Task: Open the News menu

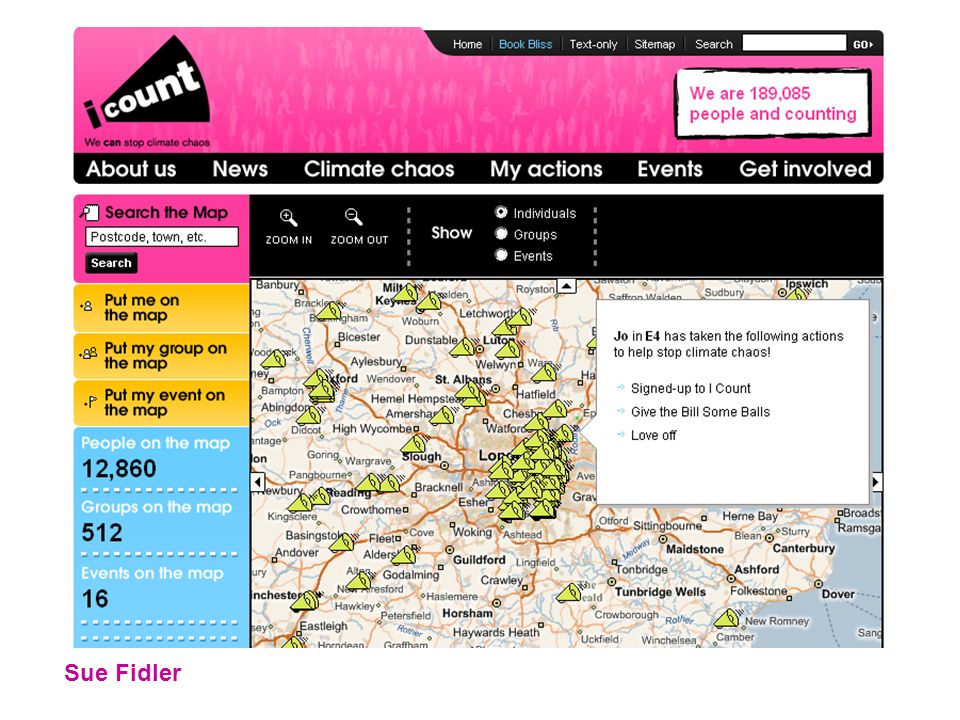Action: (240, 169)
